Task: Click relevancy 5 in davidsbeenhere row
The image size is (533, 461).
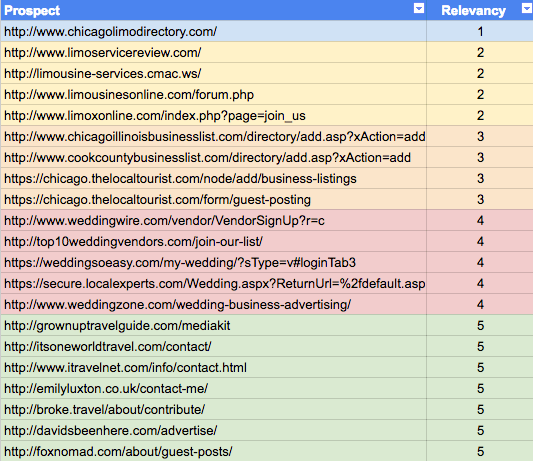Action: tap(480, 431)
